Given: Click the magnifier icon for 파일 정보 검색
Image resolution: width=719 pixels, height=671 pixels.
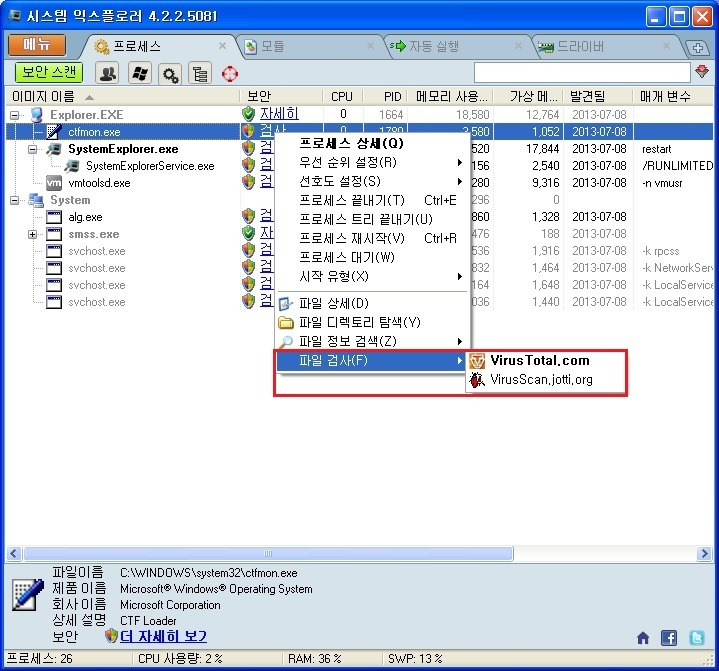Looking at the screenshot, I should click(286, 341).
